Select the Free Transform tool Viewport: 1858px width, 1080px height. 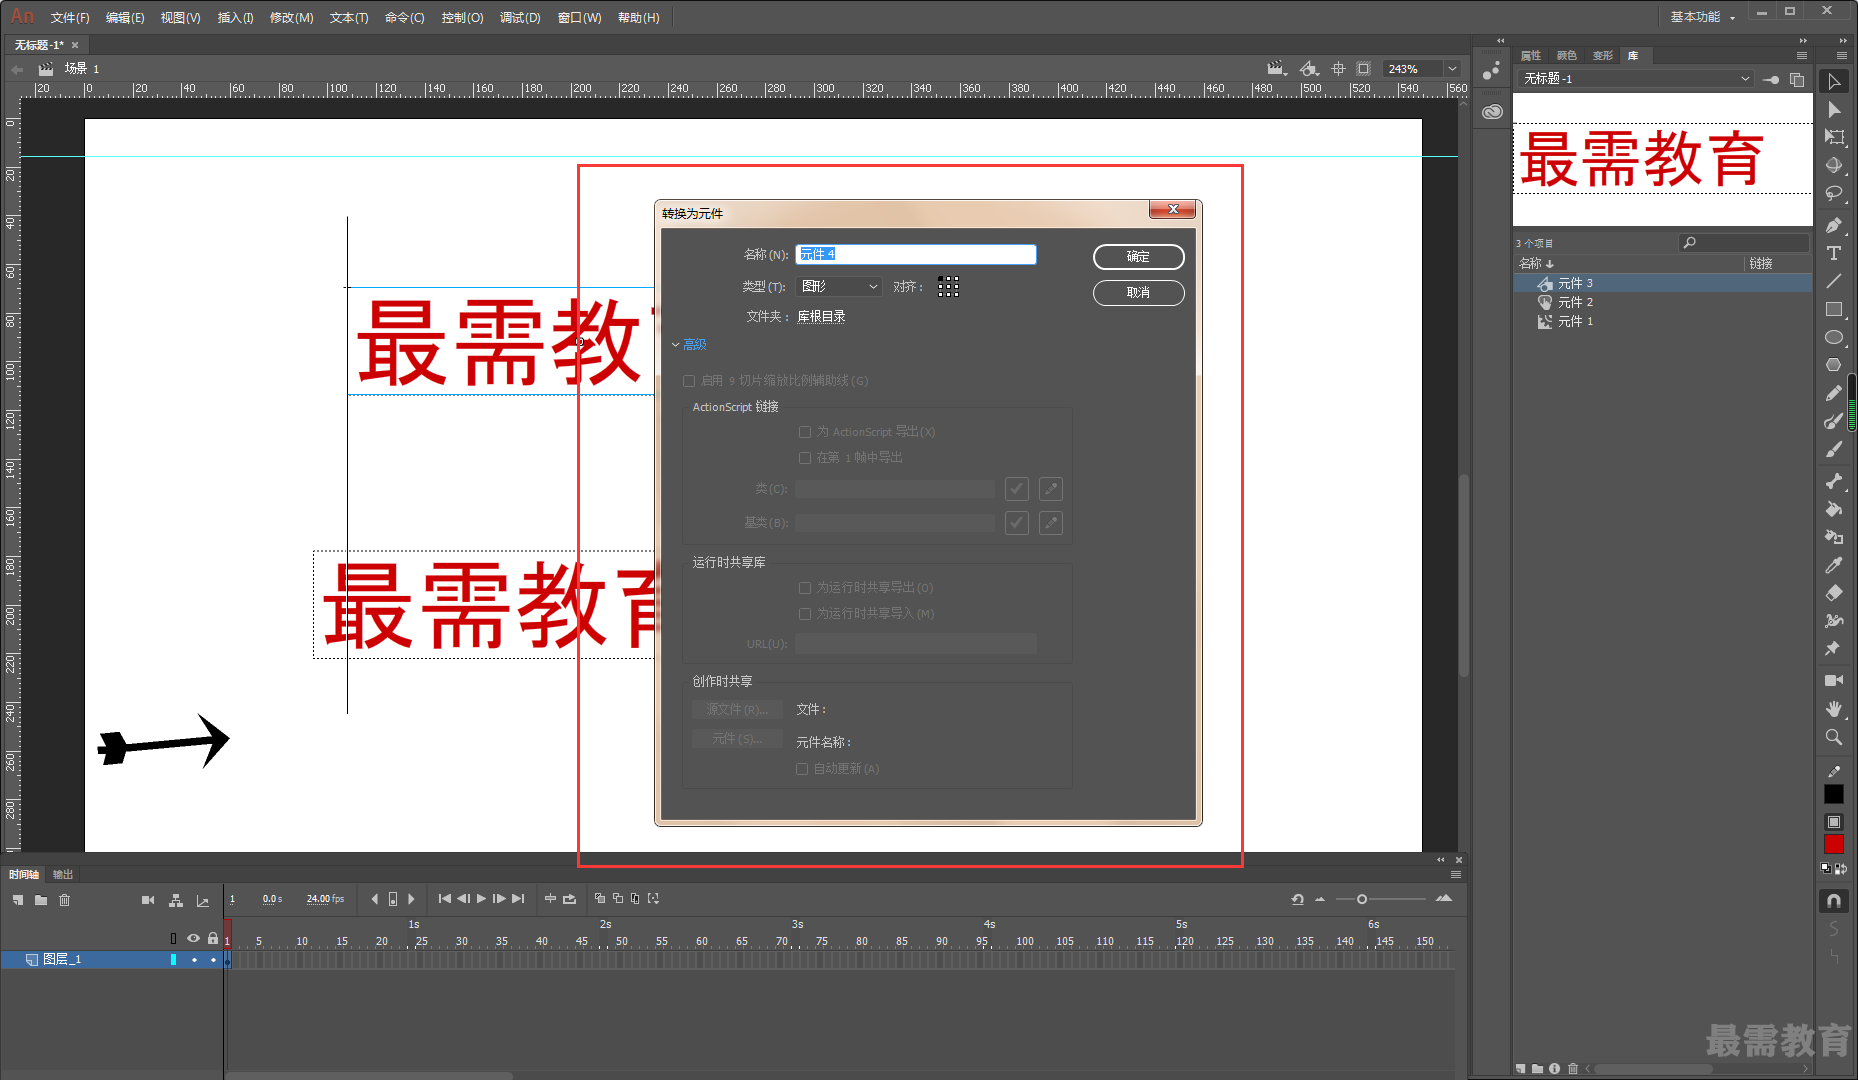point(1834,138)
